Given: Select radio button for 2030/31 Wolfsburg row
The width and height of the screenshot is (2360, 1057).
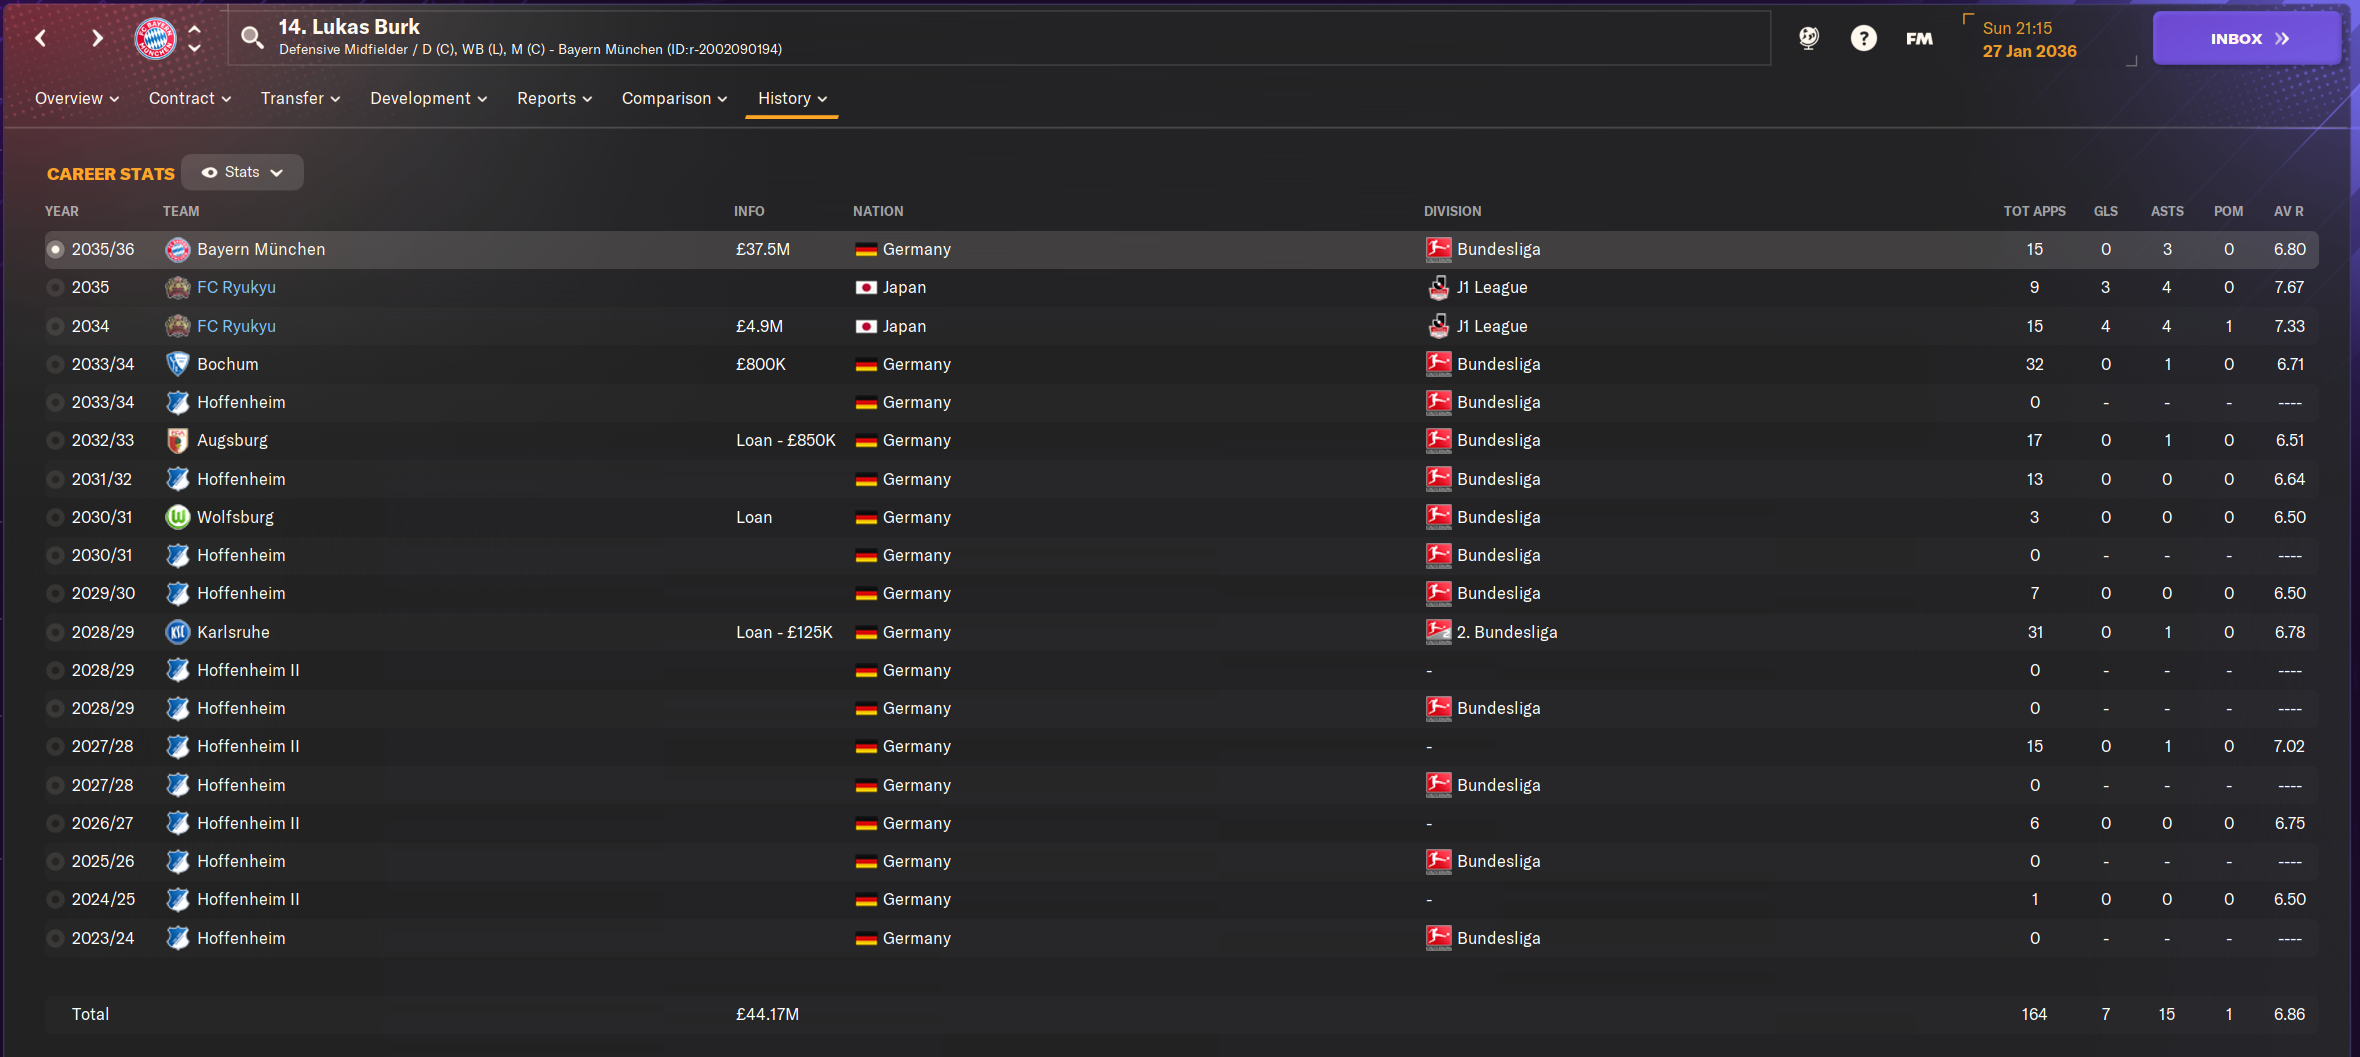Looking at the screenshot, I should click(56, 517).
